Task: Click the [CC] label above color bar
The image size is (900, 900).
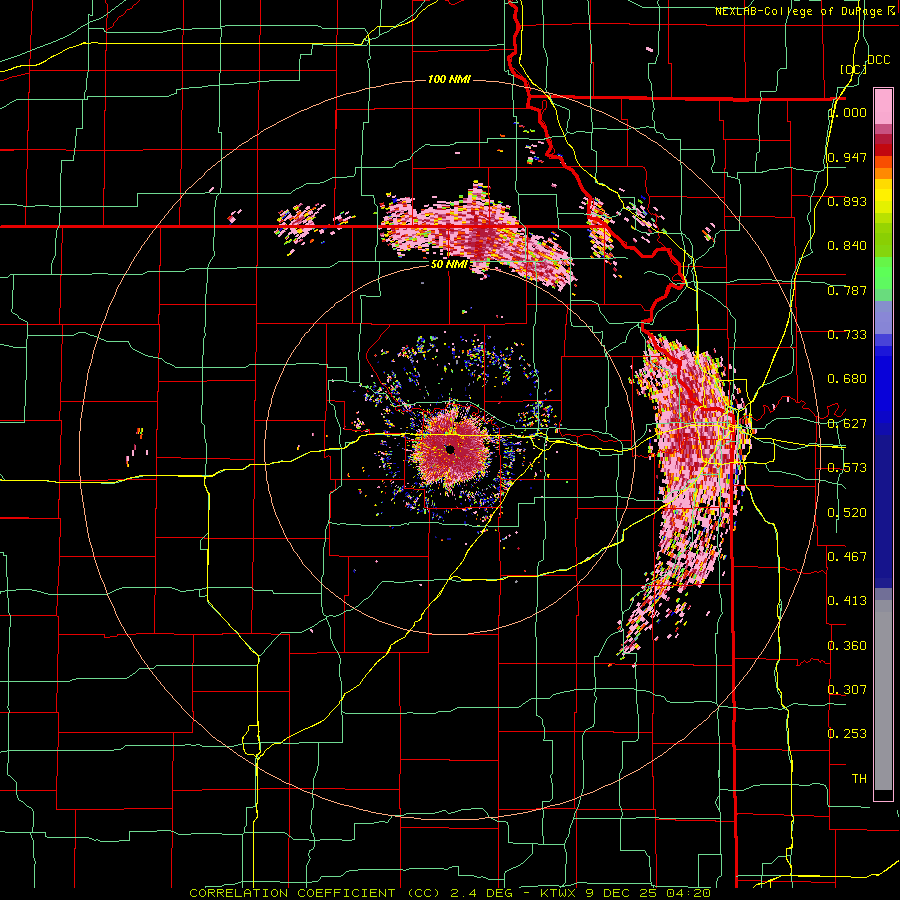Action: (x=853, y=69)
